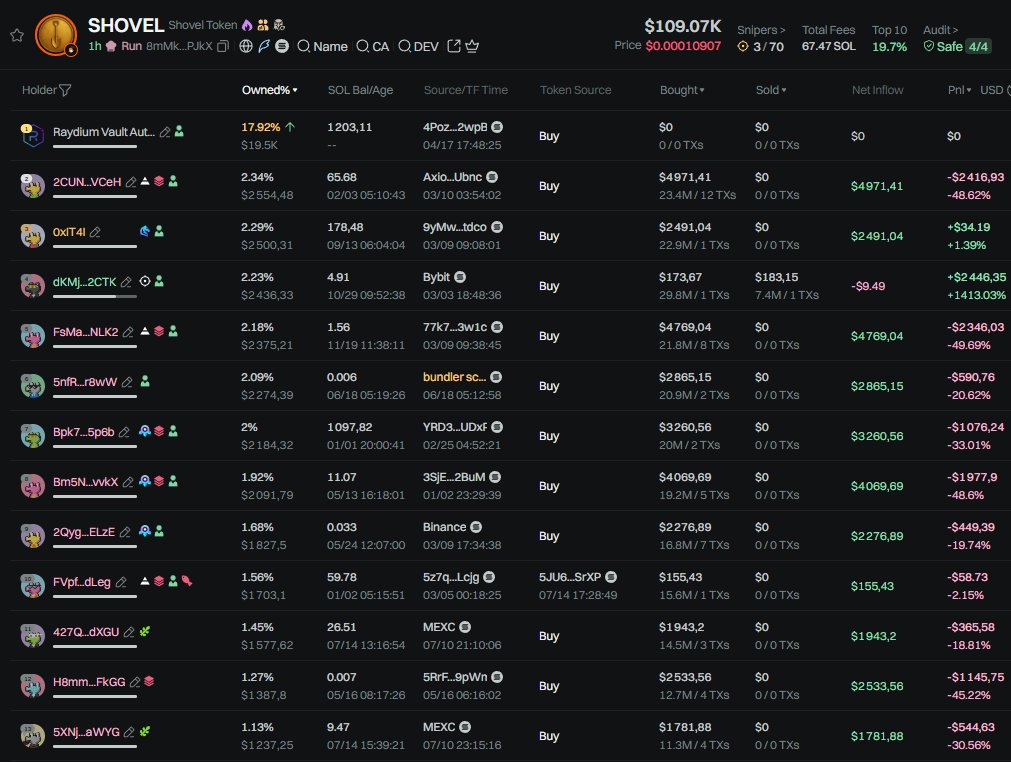Image resolution: width=1011 pixels, height=762 pixels.
Task: Select the 67.47 SOL total fees value
Action: [829, 46]
